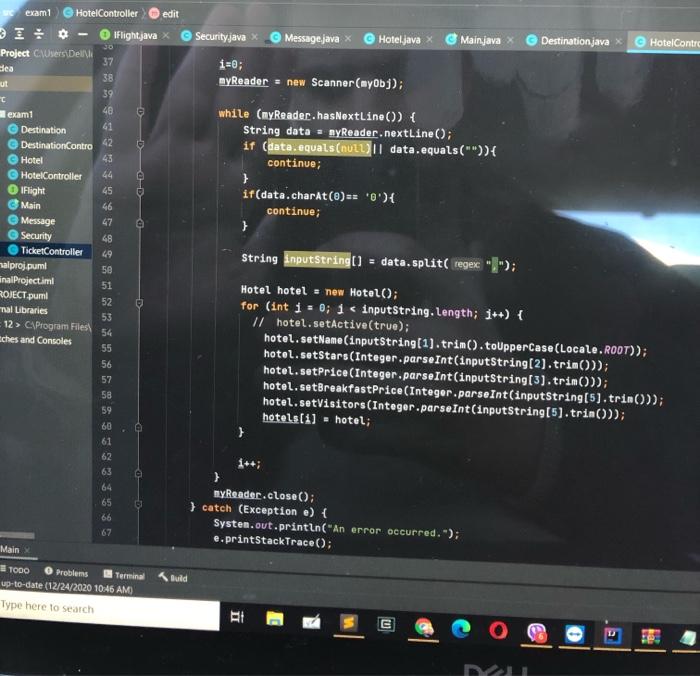Open Hotel class in project tree
The width and height of the screenshot is (700, 676).
[x=25, y=160]
